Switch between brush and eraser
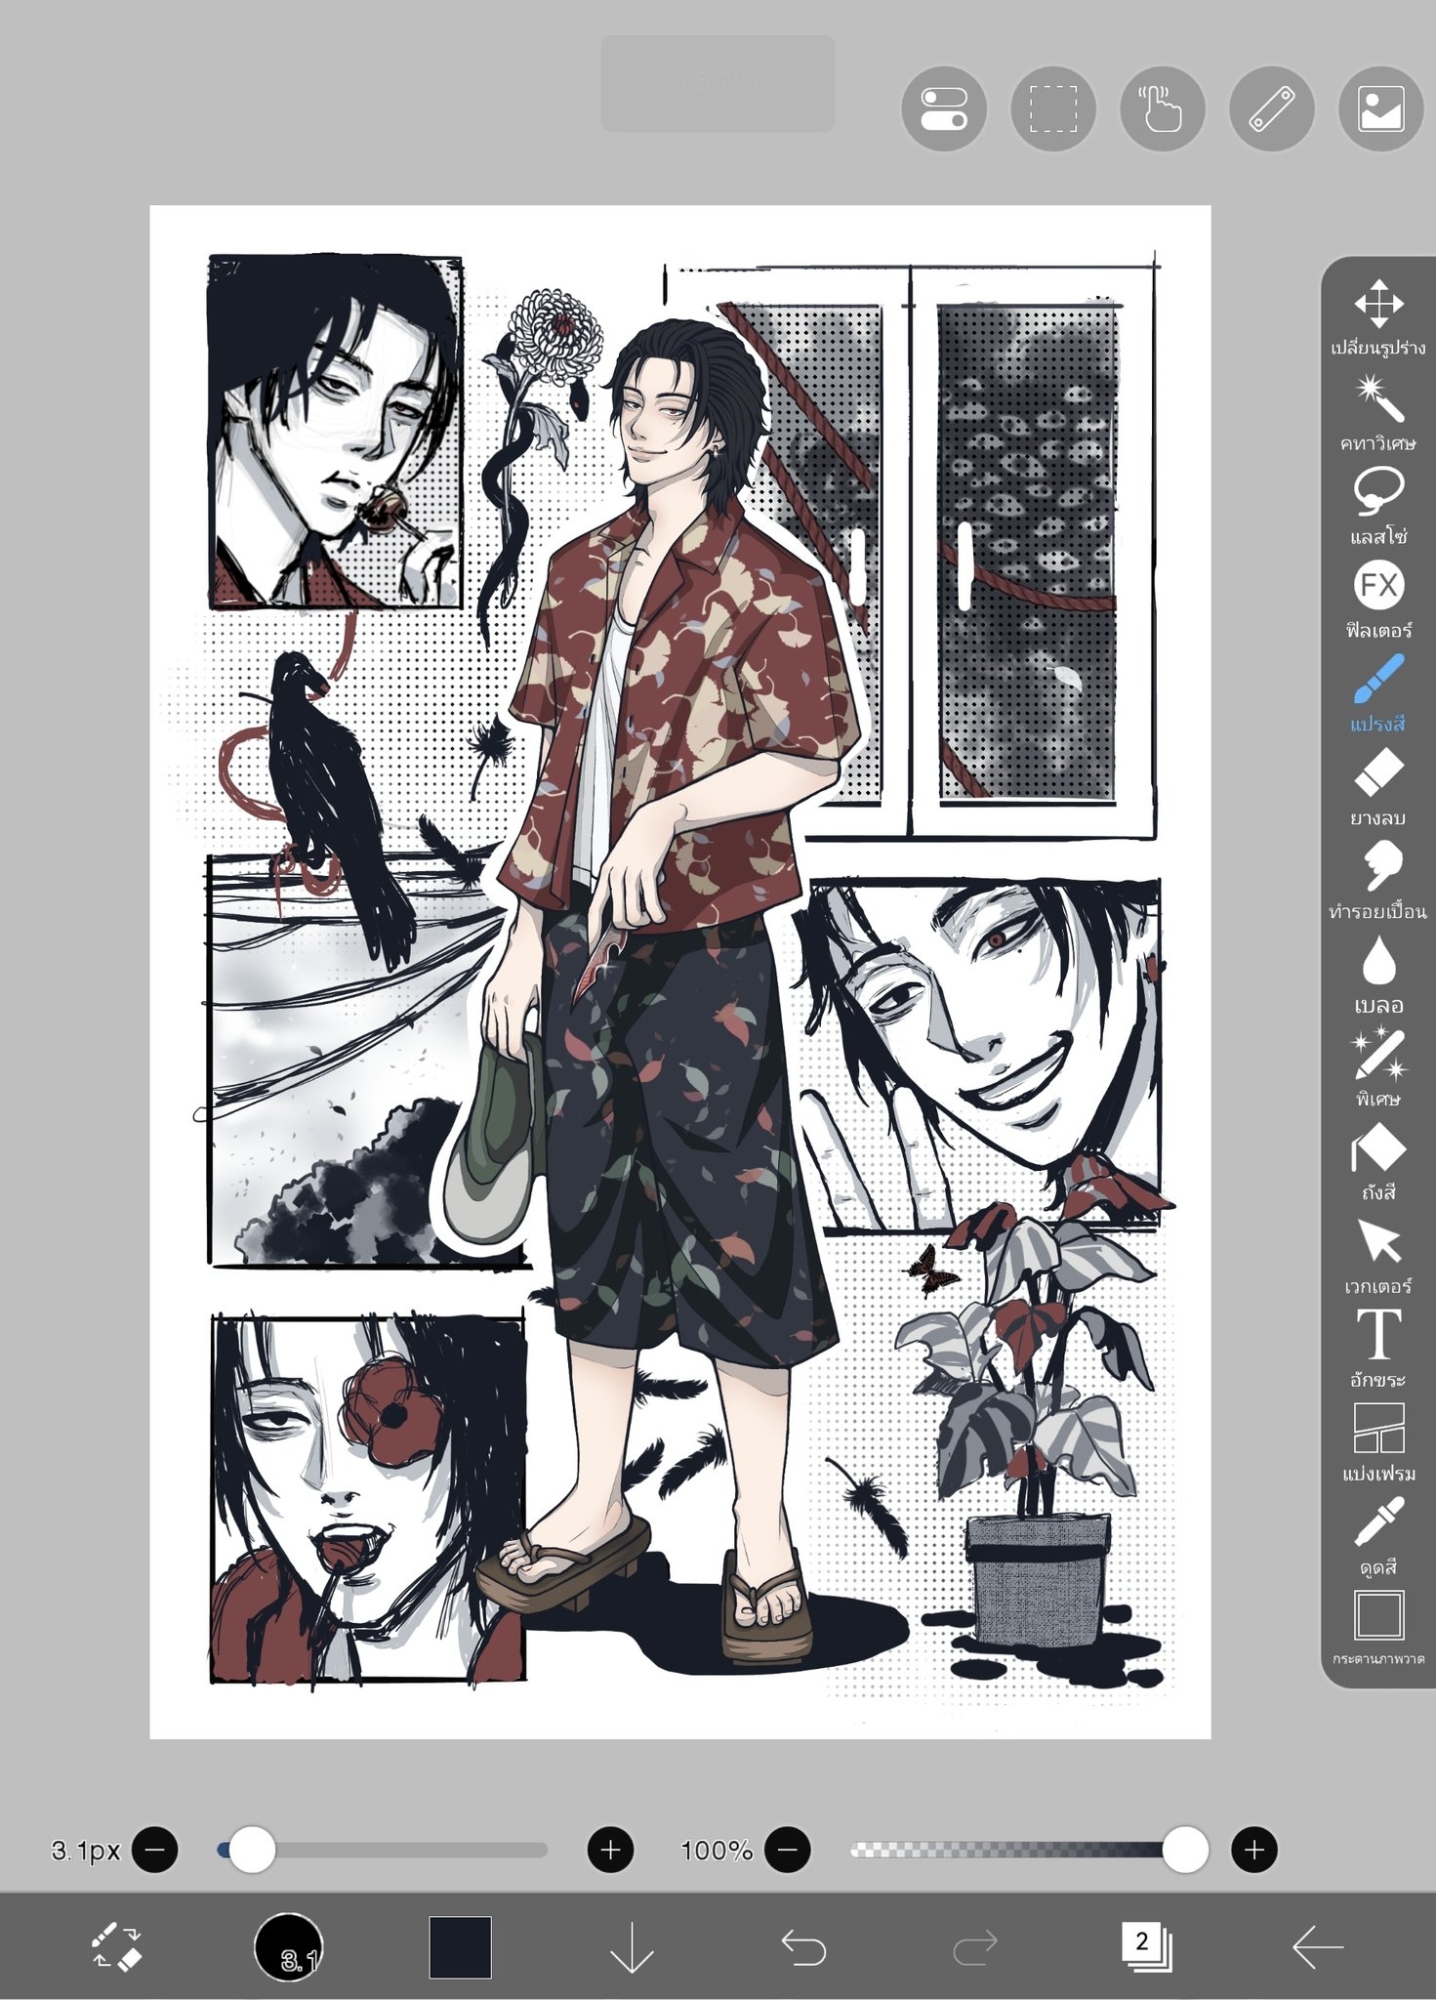The width and height of the screenshot is (1436, 2000). [117, 1947]
